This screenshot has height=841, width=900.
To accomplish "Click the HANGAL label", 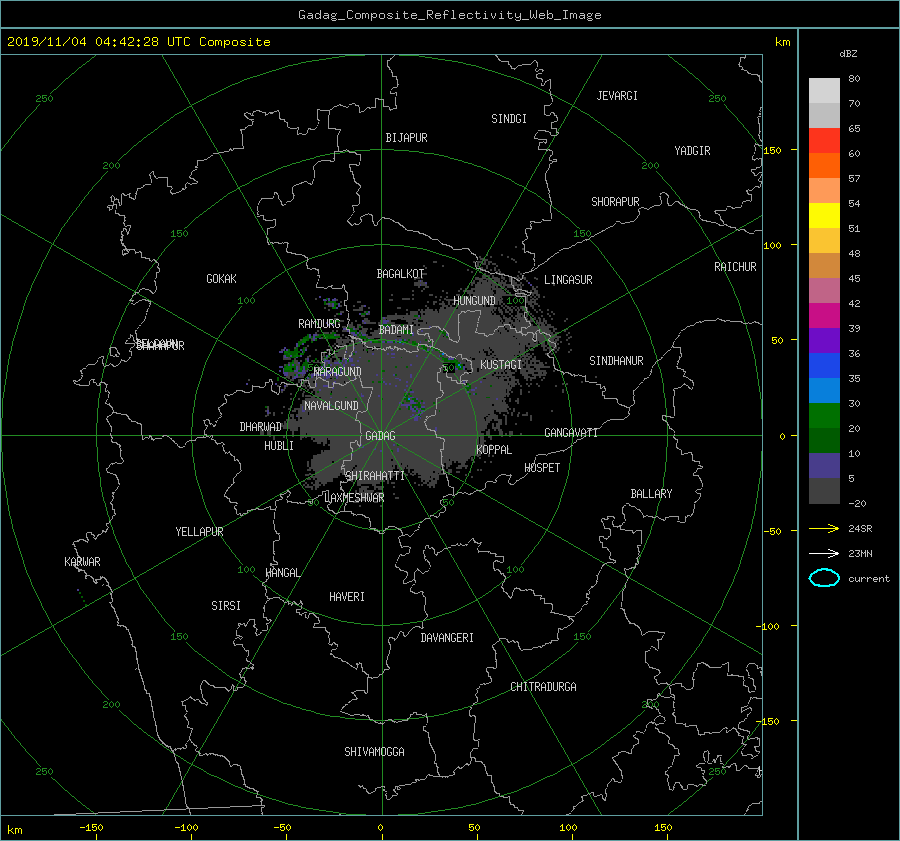I will coord(283,573).
